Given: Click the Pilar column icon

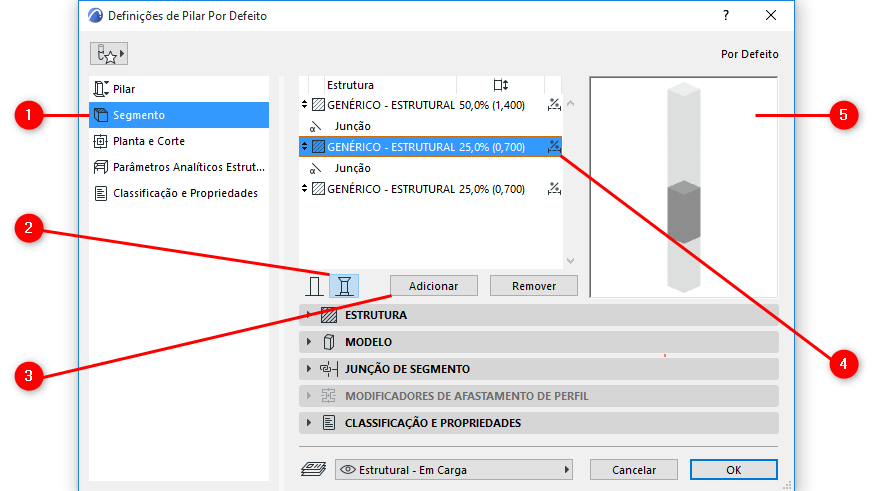Looking at the screenshot, I should 101,89.
